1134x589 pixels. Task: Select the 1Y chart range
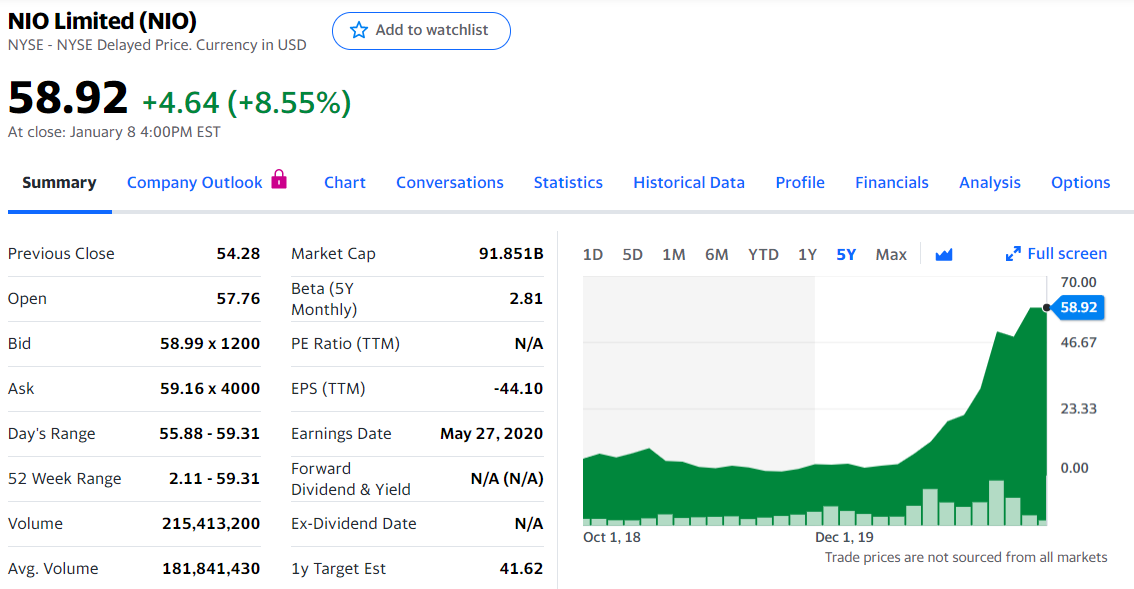(x=808, y=255)
